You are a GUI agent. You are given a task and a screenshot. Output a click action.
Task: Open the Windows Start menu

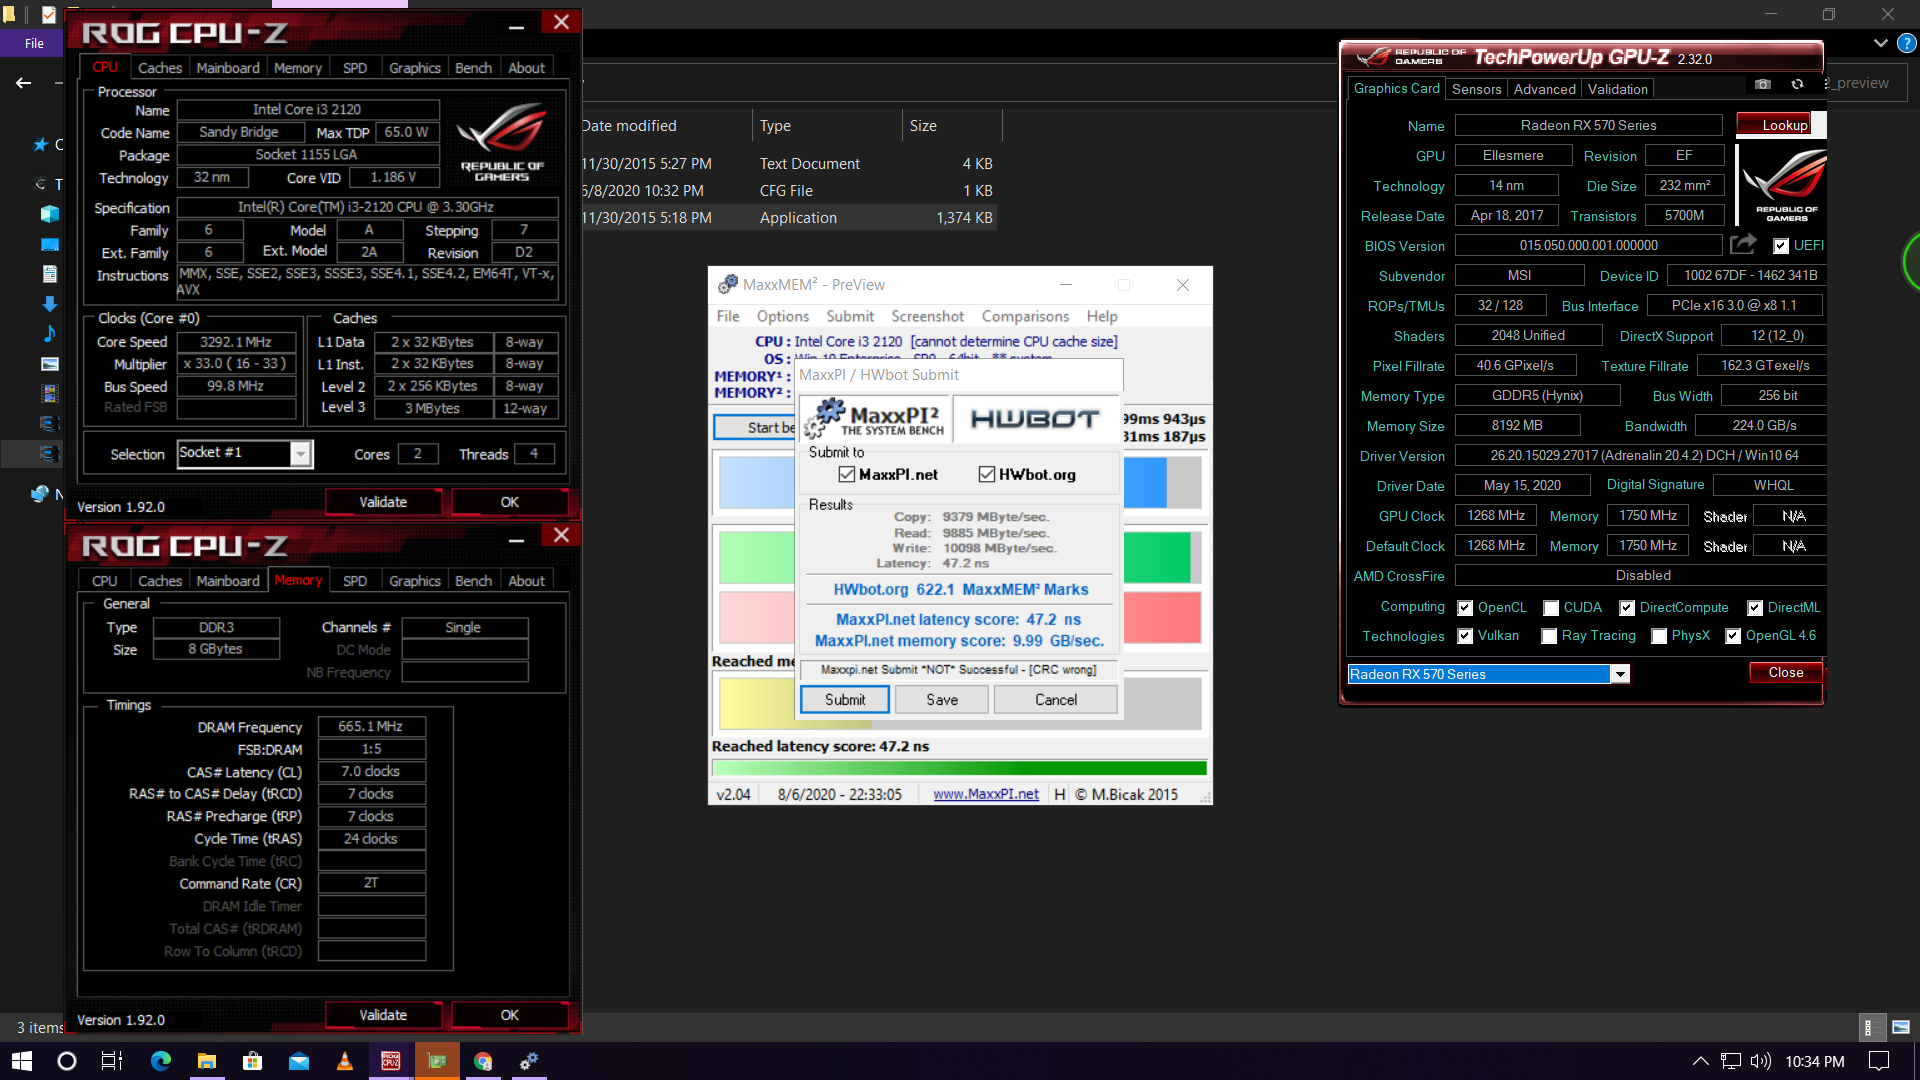[x=22, y=1061]
